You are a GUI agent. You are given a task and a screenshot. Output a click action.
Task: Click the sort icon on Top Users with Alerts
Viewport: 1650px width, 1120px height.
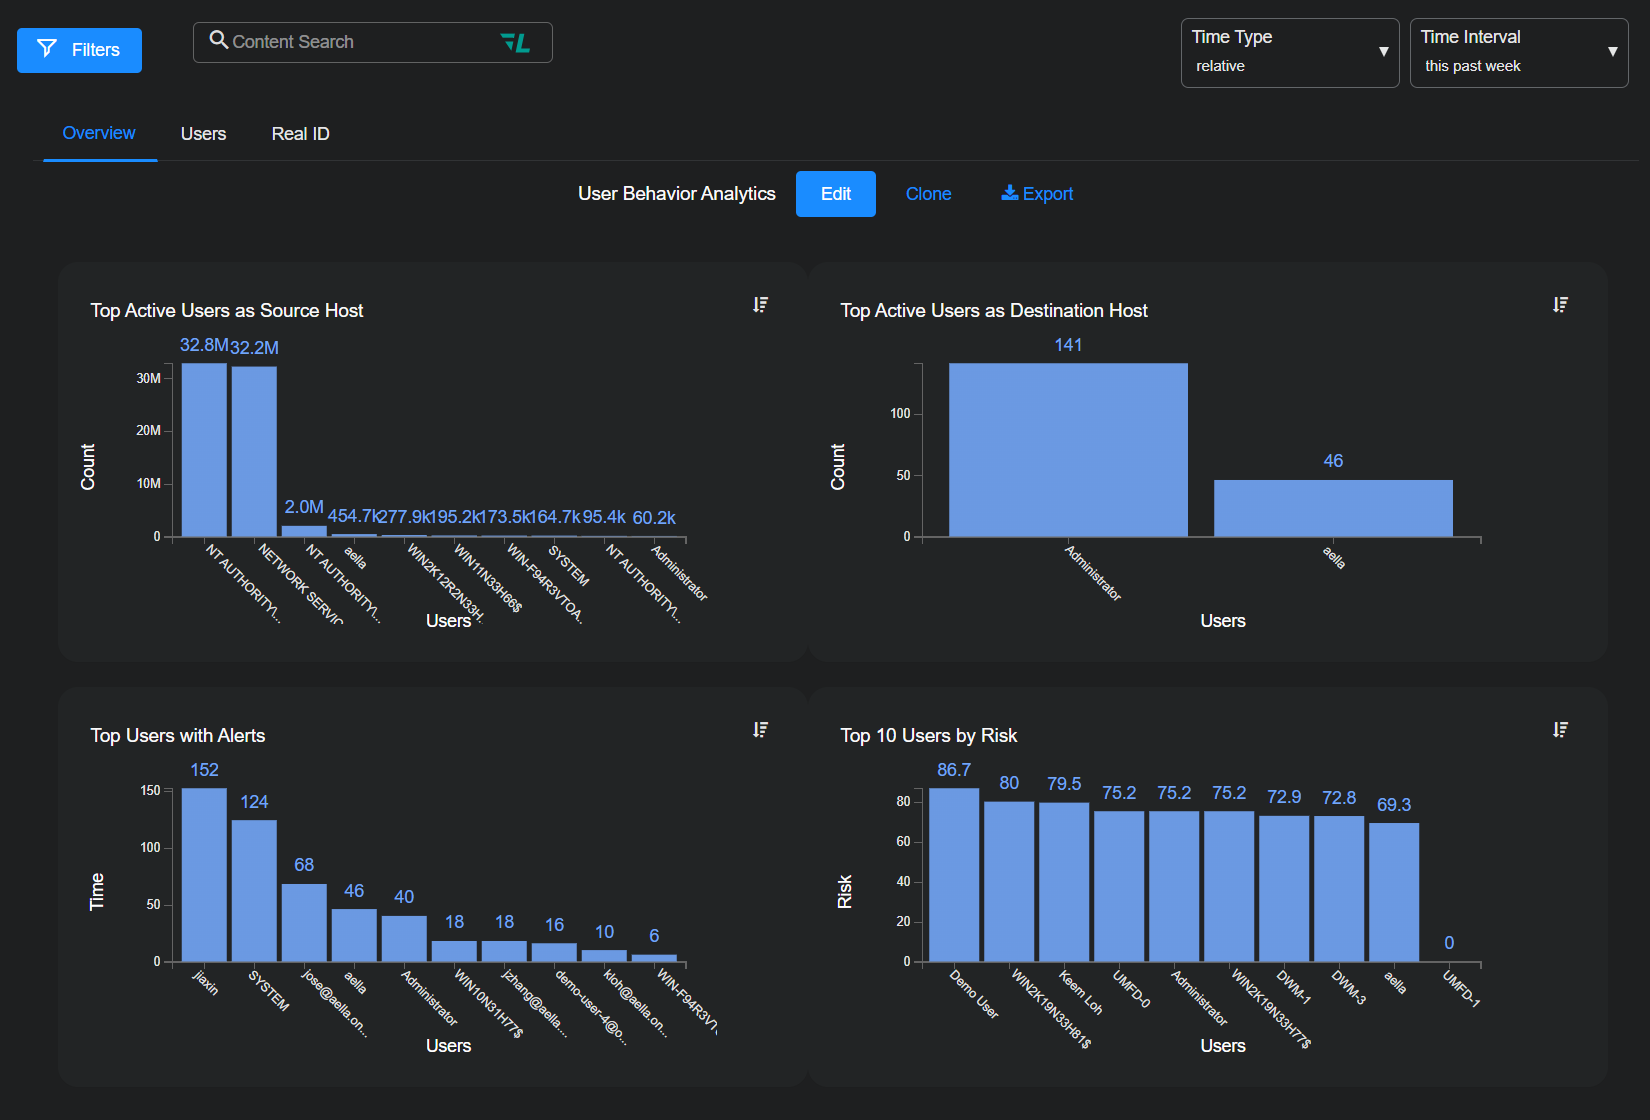point(760,730)
